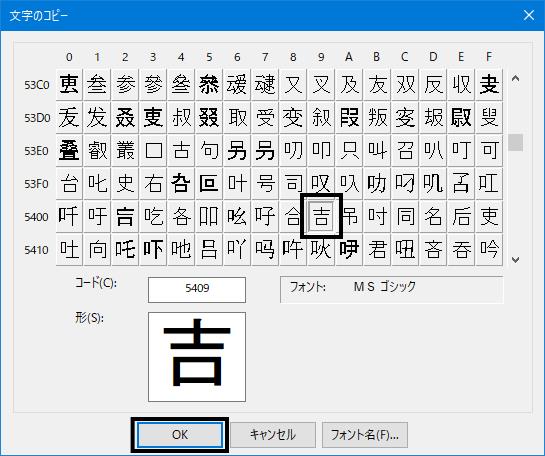
Task: Select the character 取 in row 53D0
Action: [x=237, y=117]
